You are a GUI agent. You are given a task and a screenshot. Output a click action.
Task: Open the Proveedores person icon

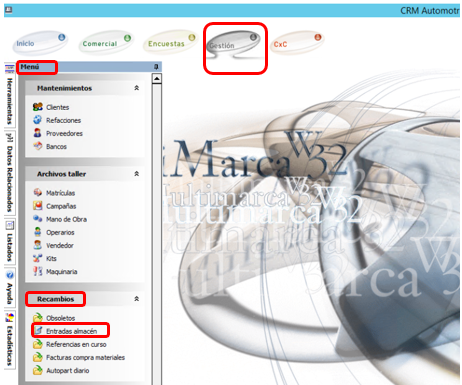(x=38, y=133)
